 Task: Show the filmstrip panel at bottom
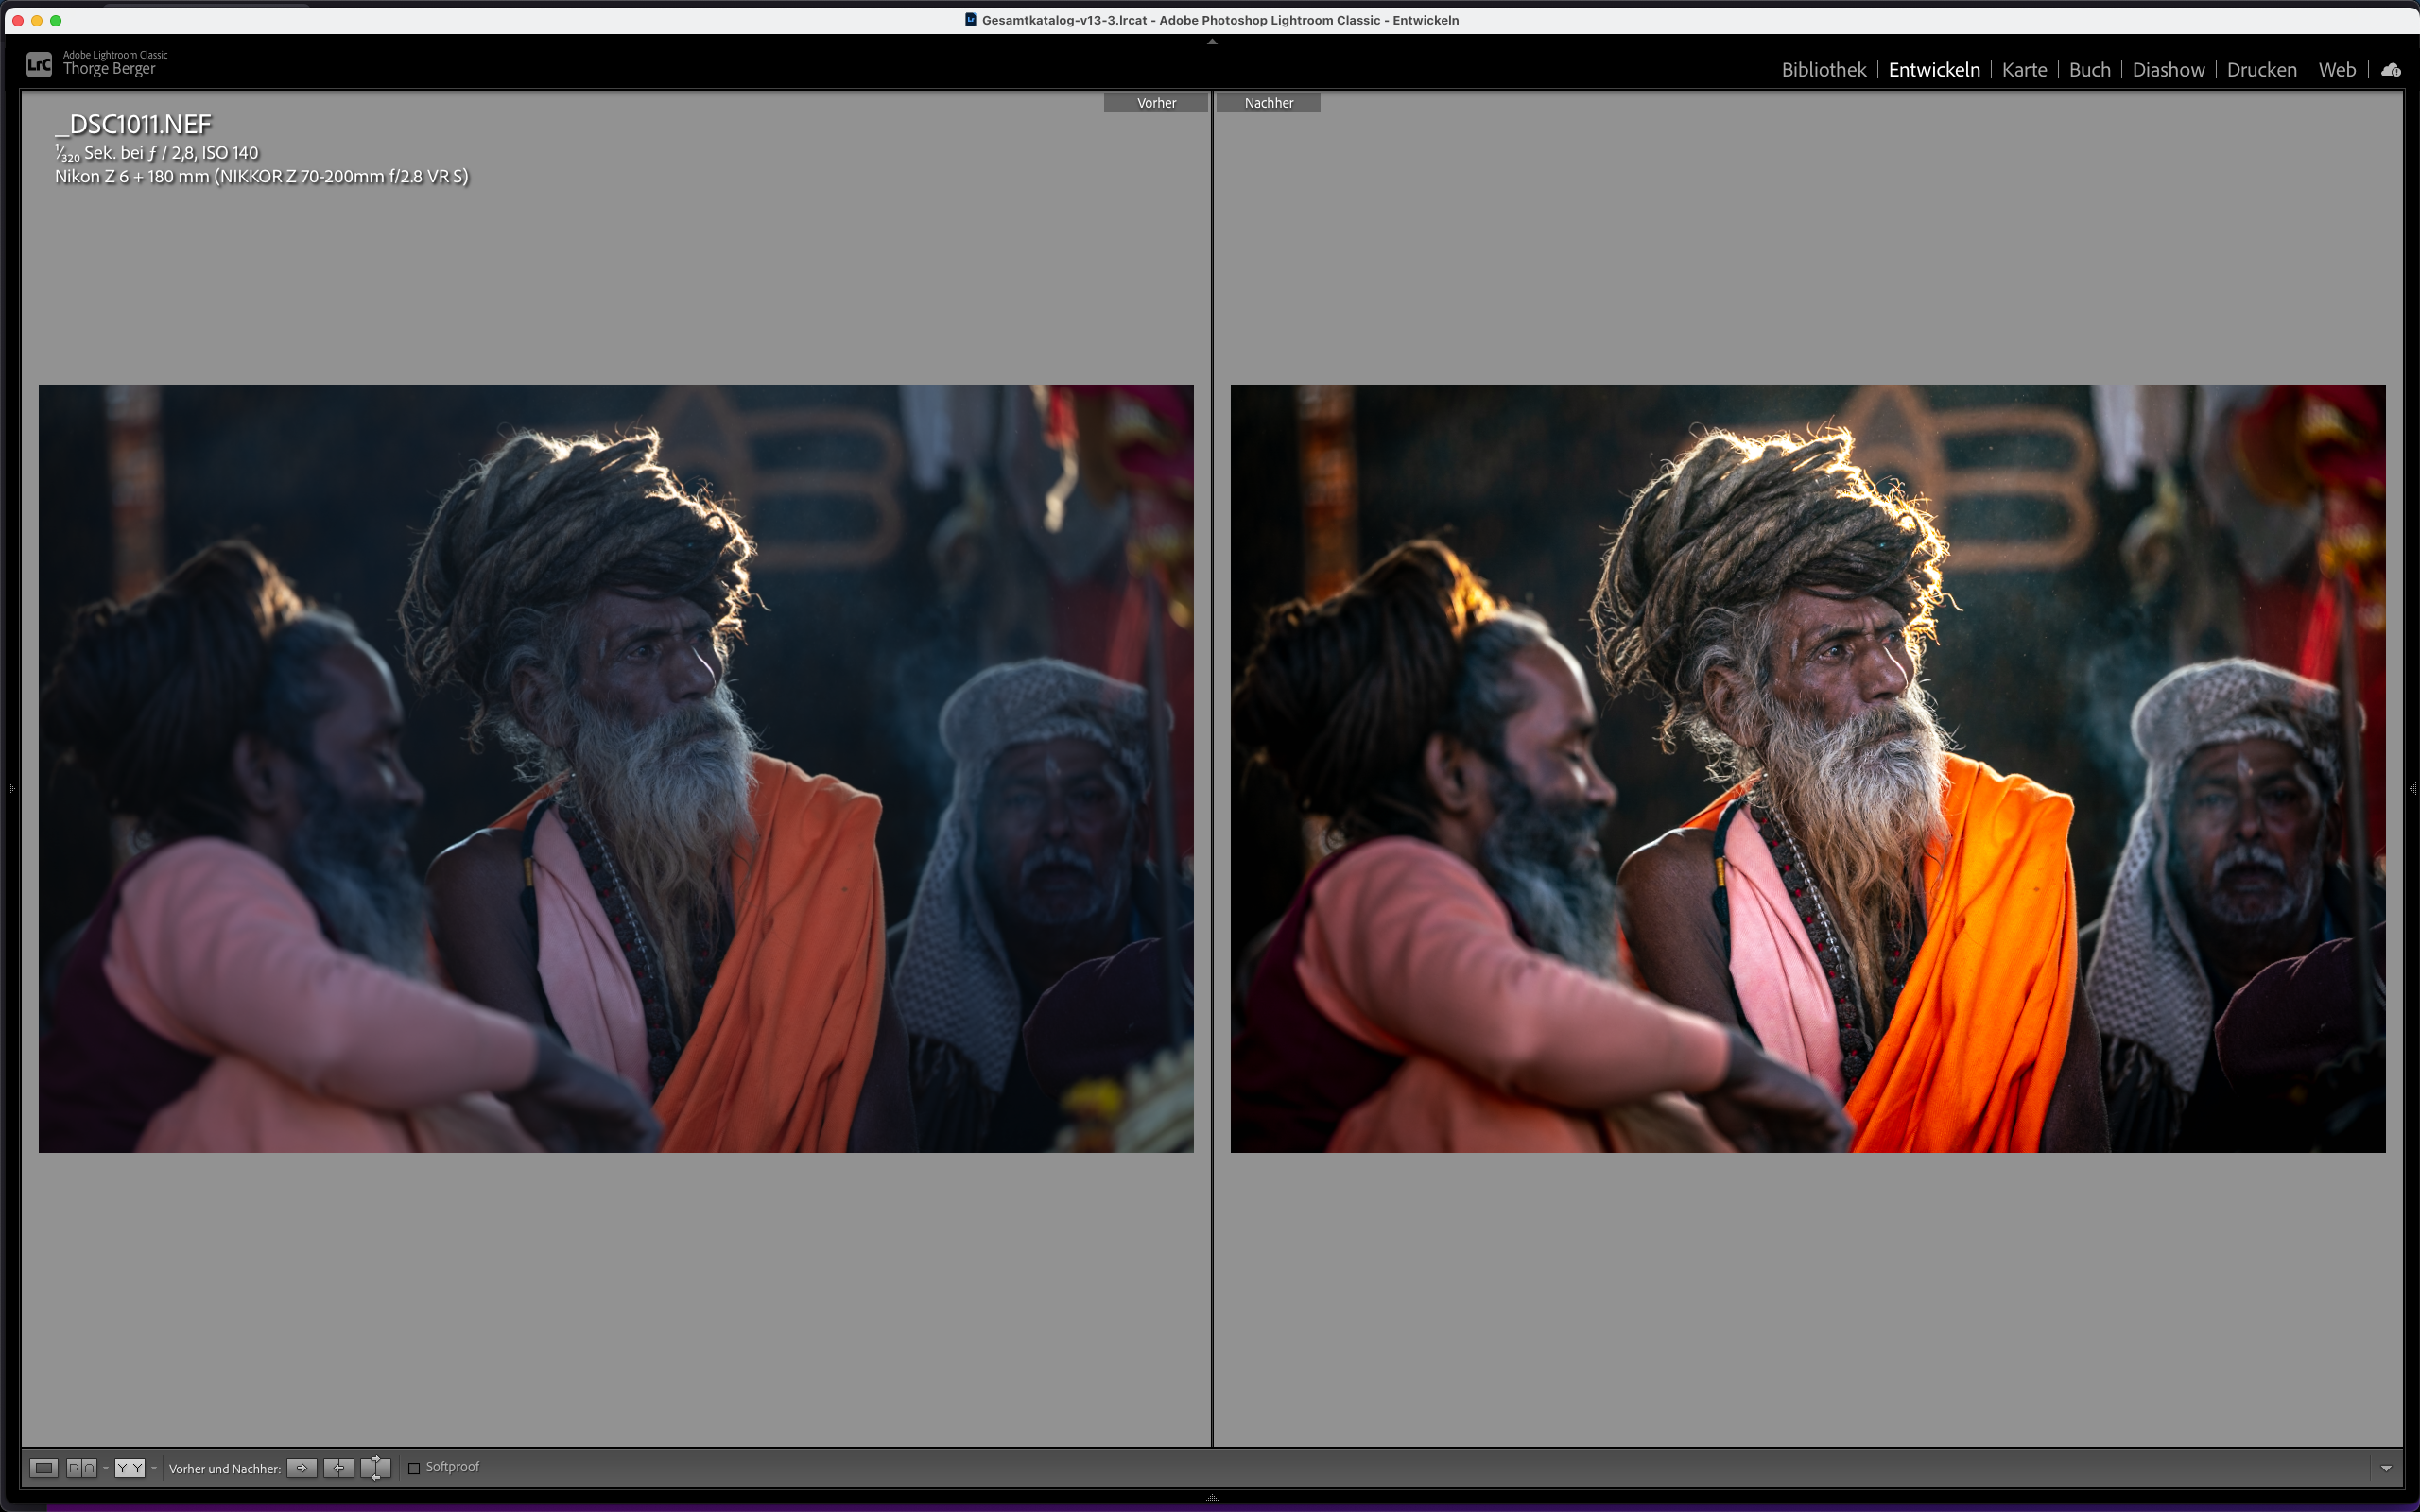point(1212,1497)
